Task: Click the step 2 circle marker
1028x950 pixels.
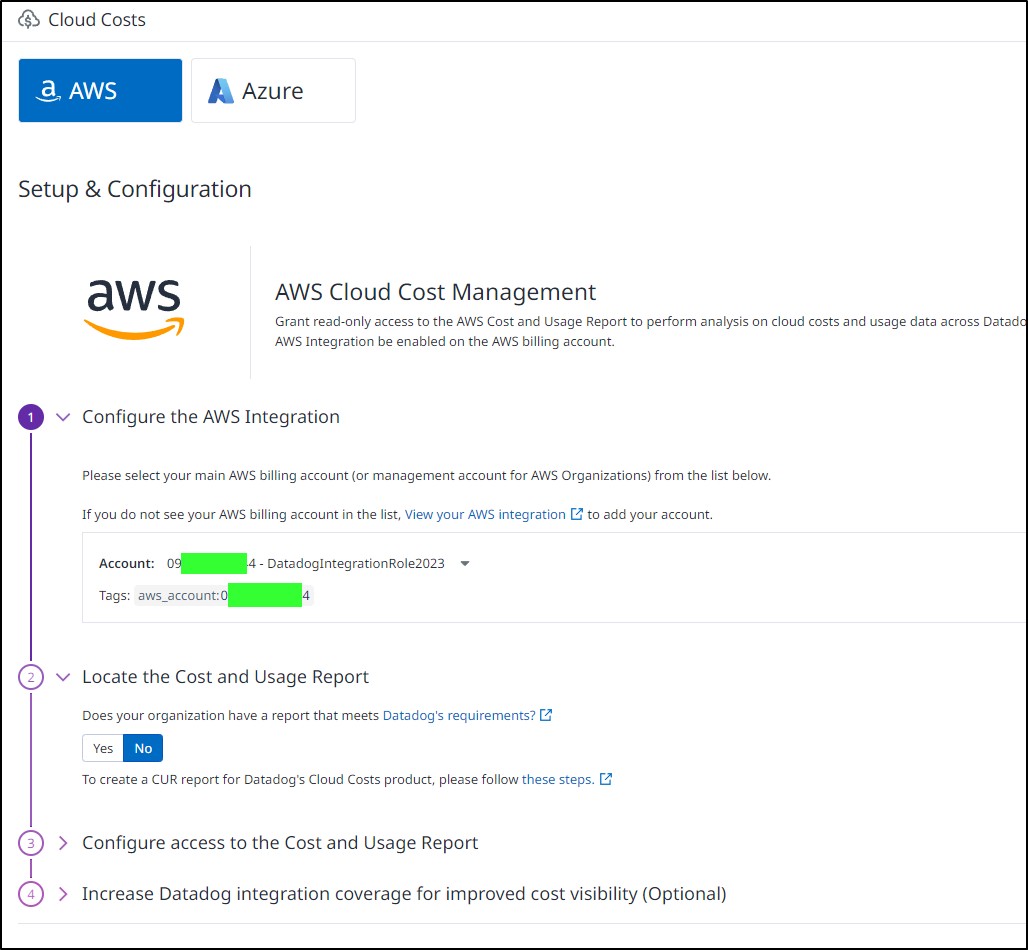Action: [x=31, y=677]
